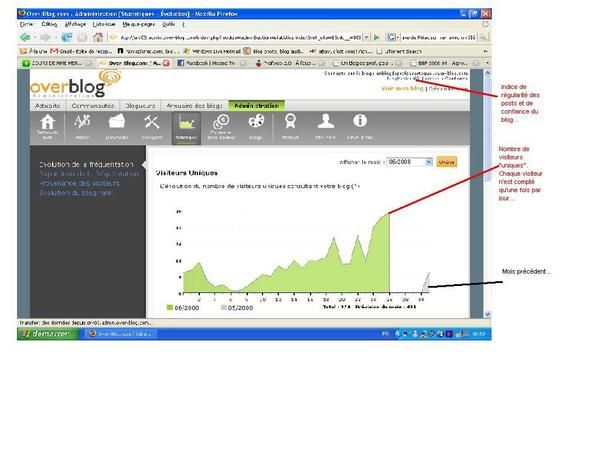Select the Annuaire des blogs tab
600x450 pixels.
click(x=194, y=106)
